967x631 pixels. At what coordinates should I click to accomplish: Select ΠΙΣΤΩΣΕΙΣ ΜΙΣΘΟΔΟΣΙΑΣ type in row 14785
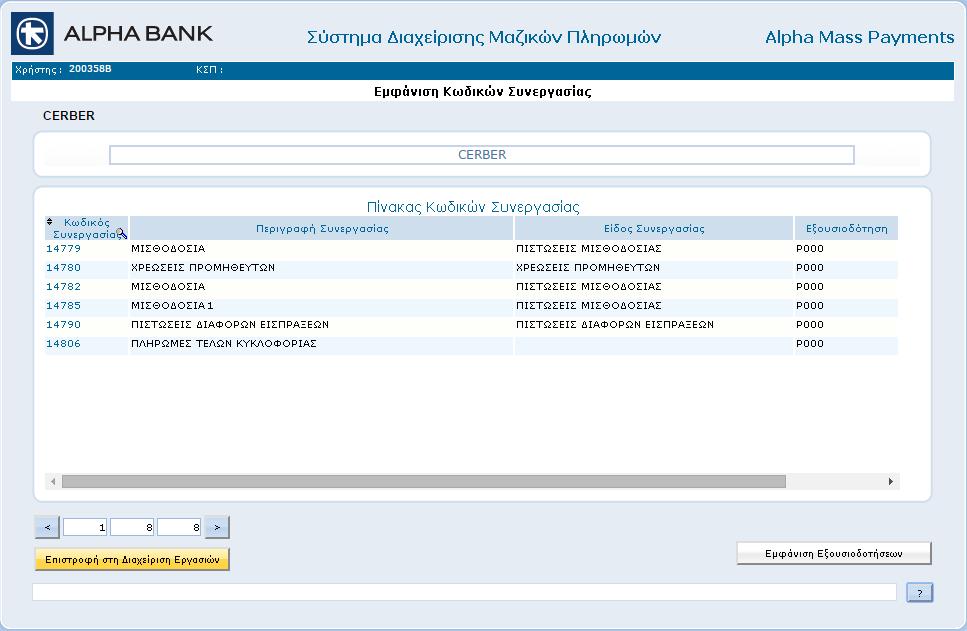[654, 306]
